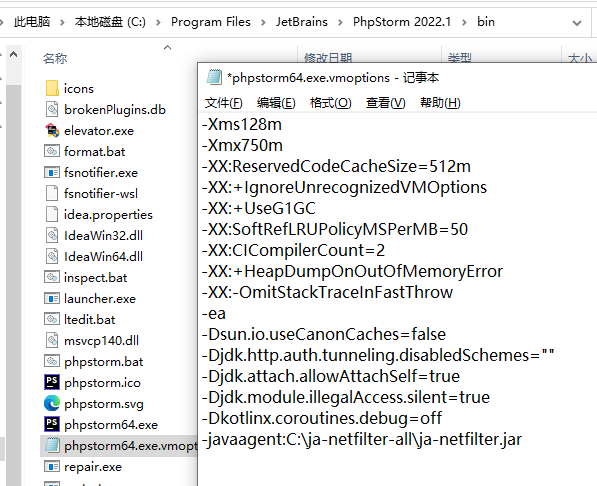Click the ltedit.bat file icon
The height and width of the screenshot is (486, 597).
coord(52,319)
